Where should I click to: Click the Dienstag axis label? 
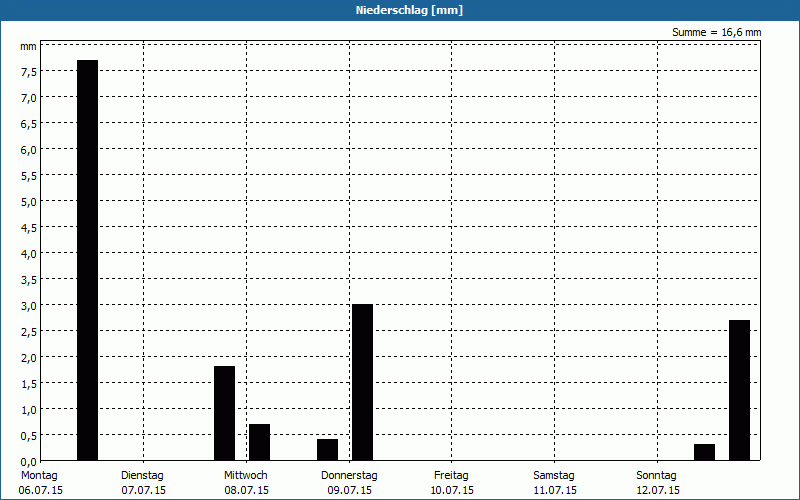point(142,476)
